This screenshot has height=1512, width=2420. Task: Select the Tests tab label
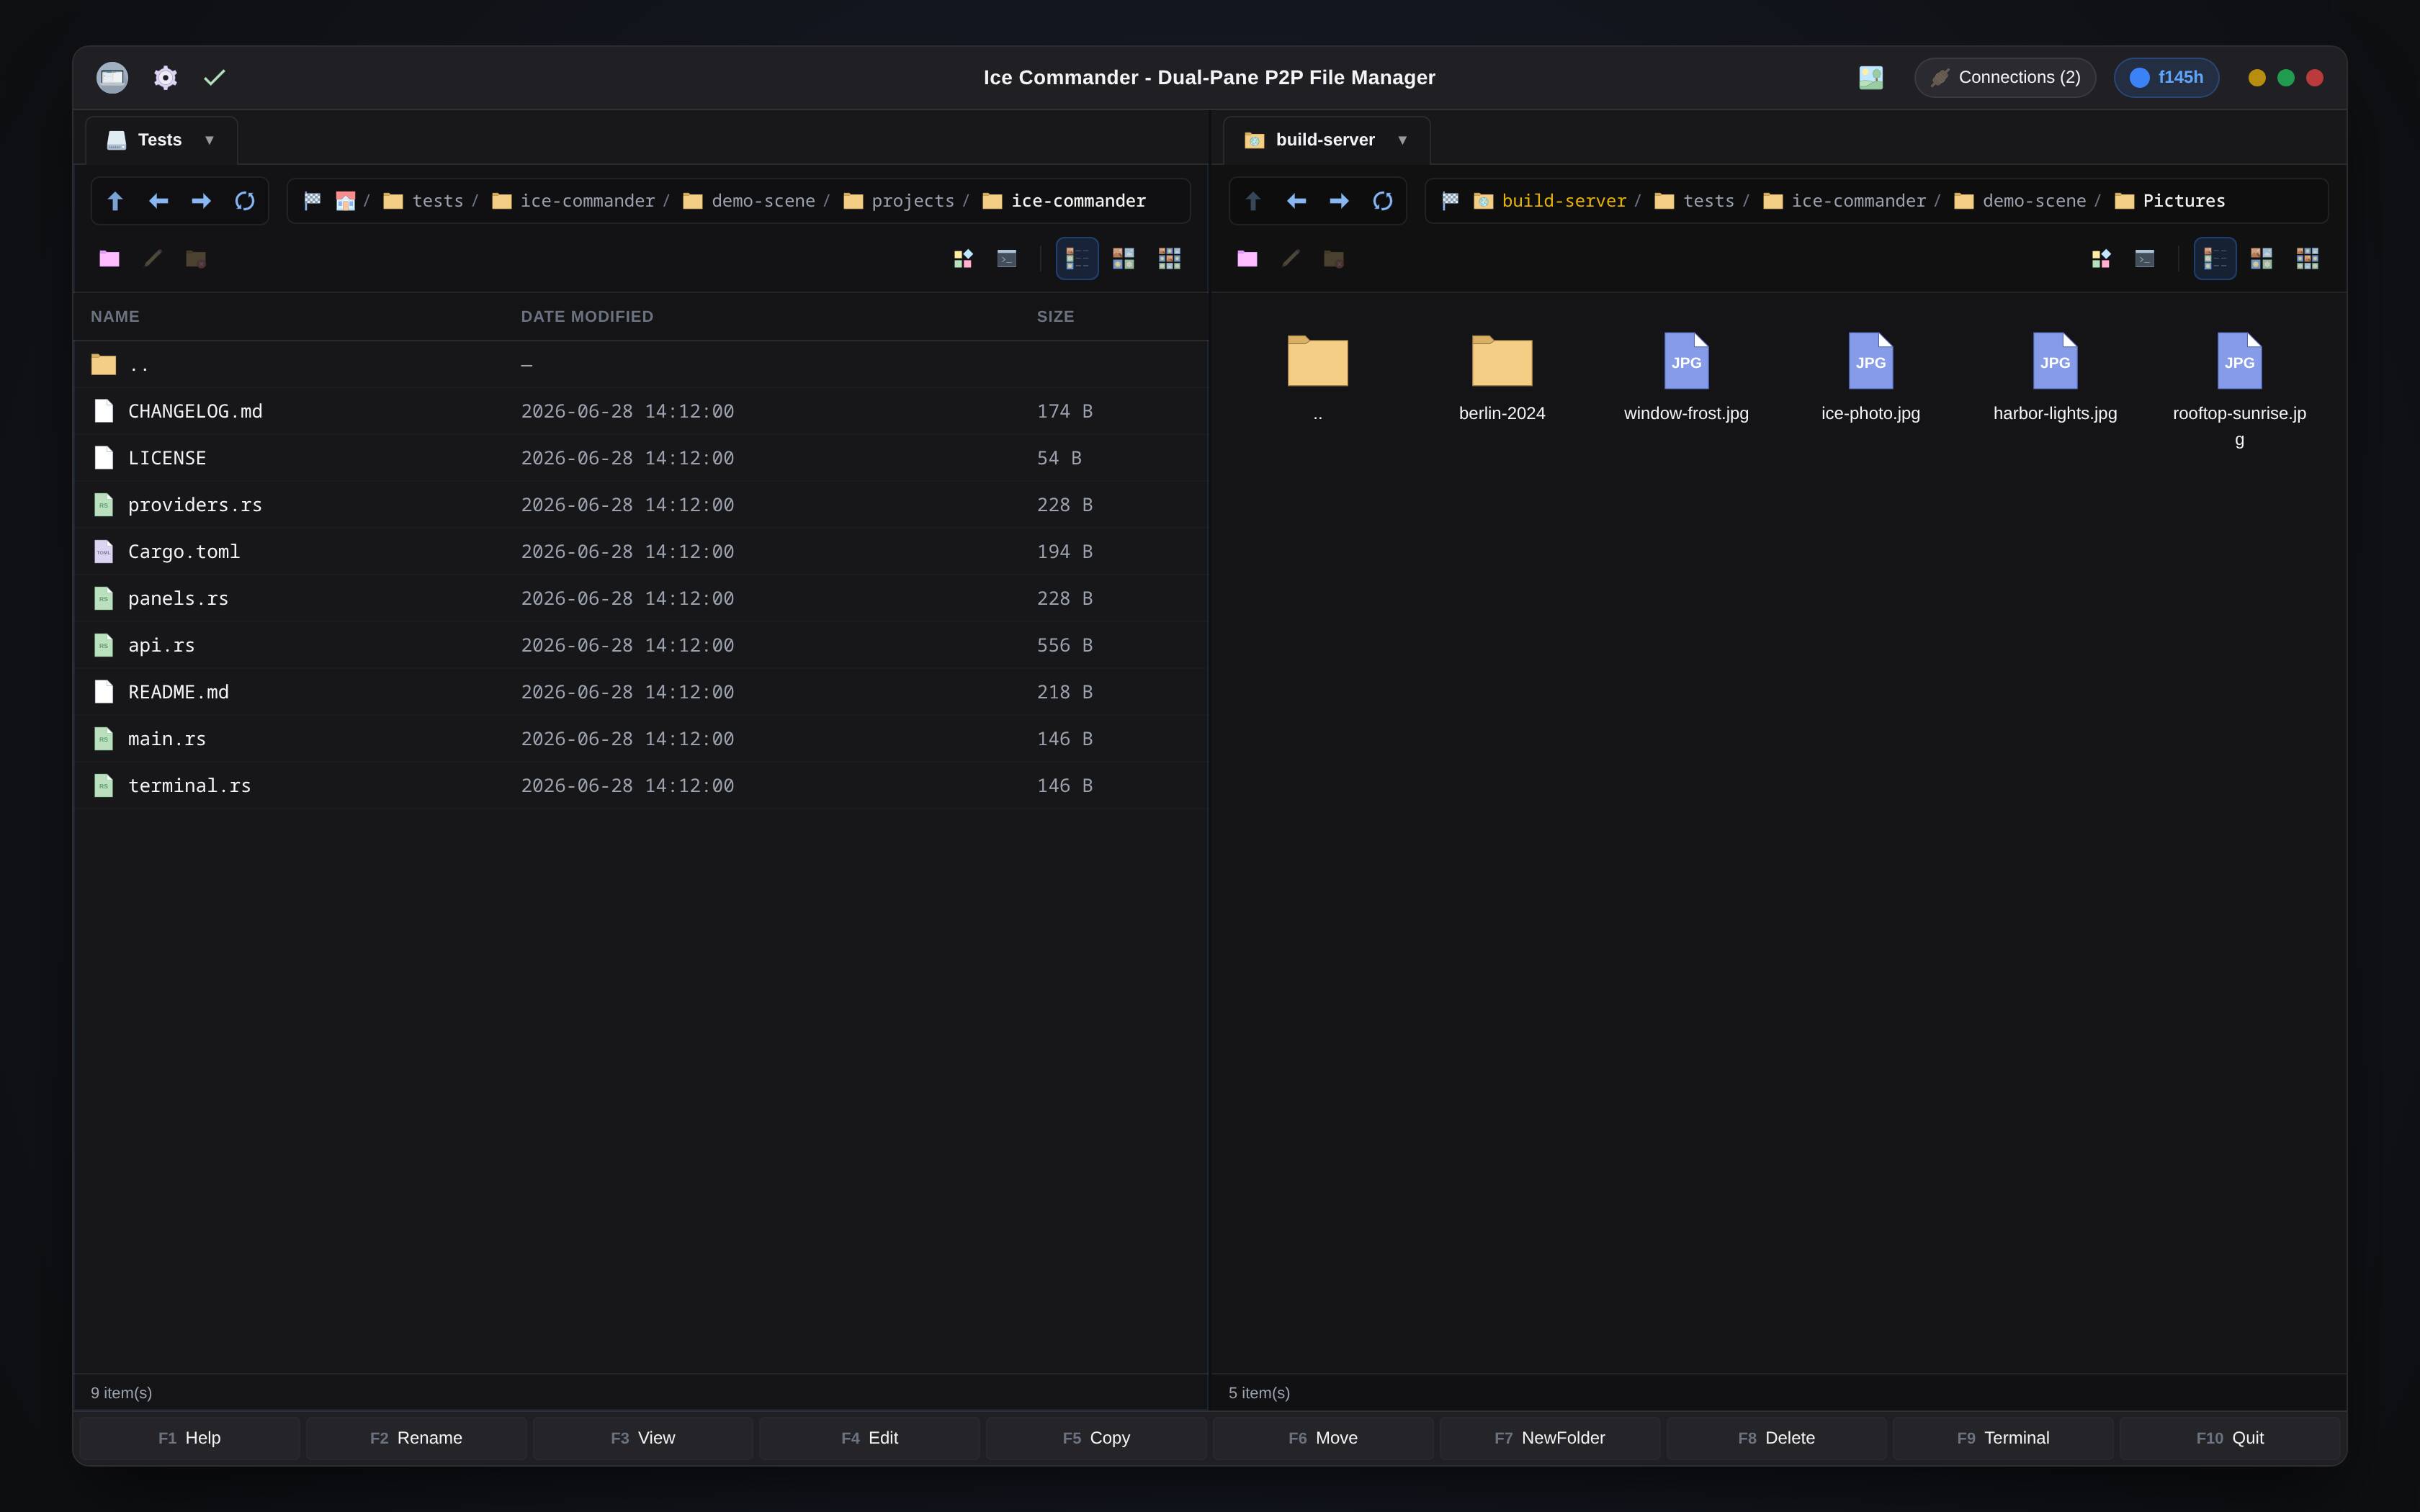(x=160, y=140)
